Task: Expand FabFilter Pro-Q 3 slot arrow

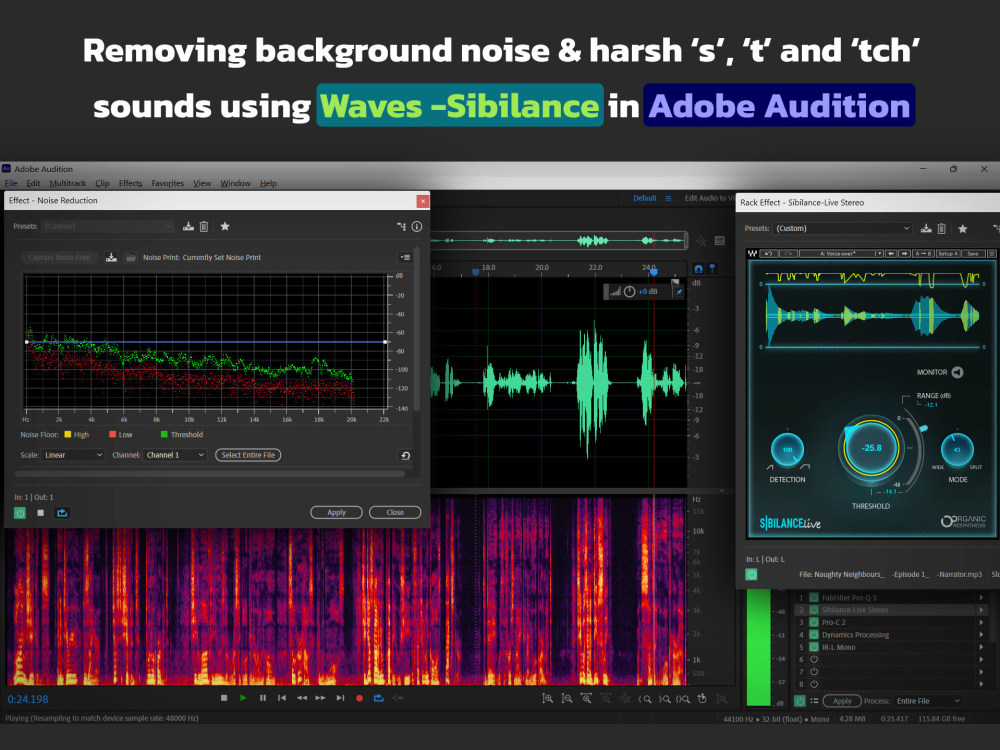Action: (982, 598)
